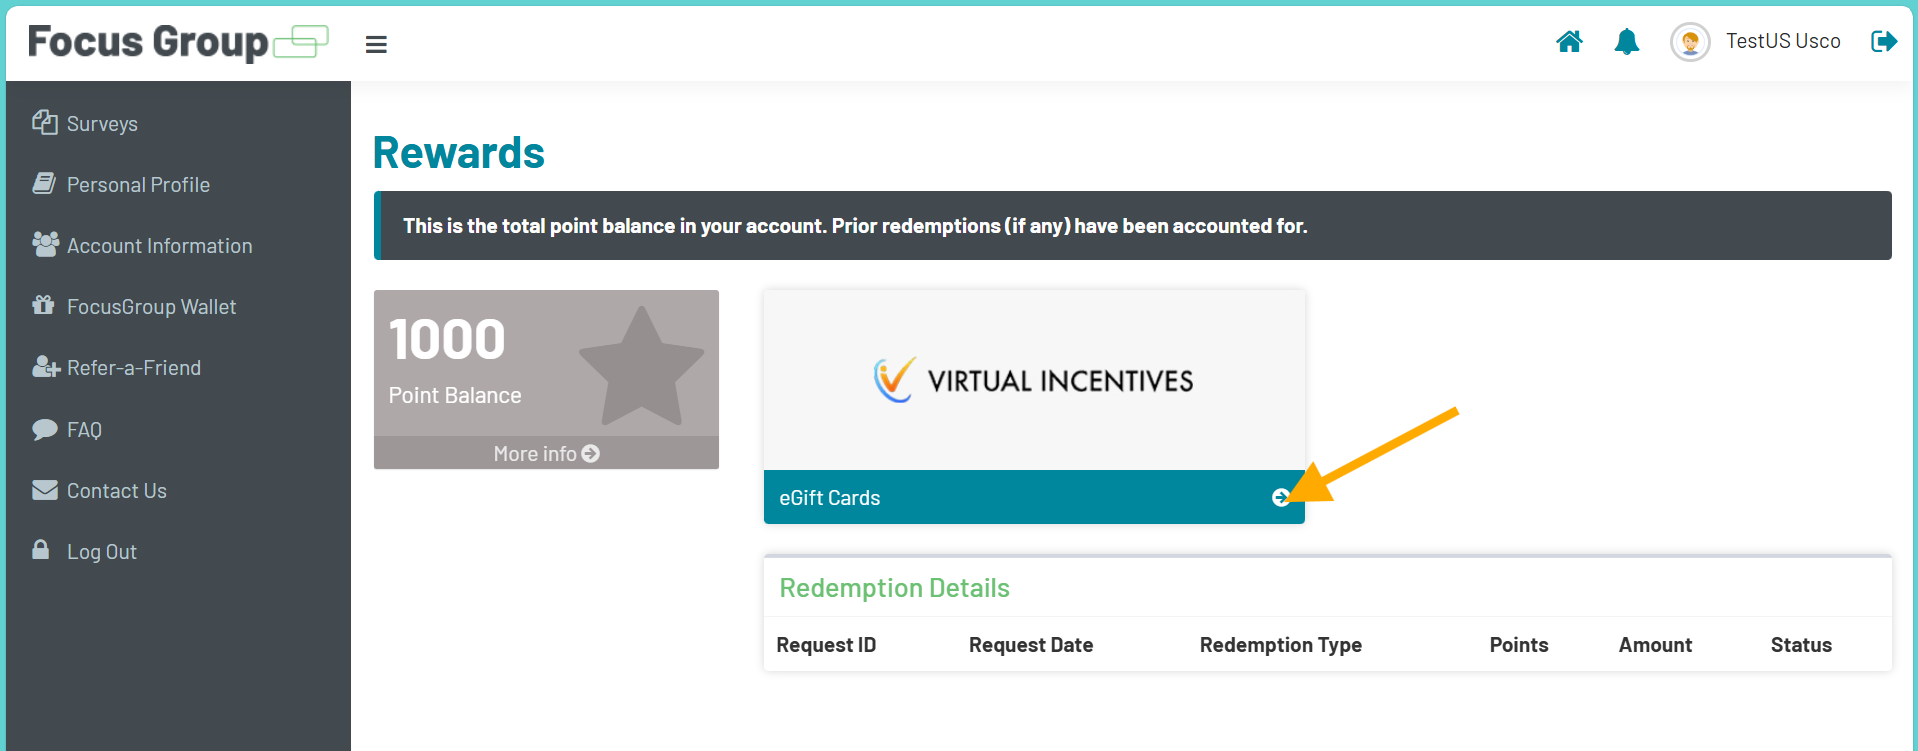Click the Redemption Details heading

[x=895, y=588]
